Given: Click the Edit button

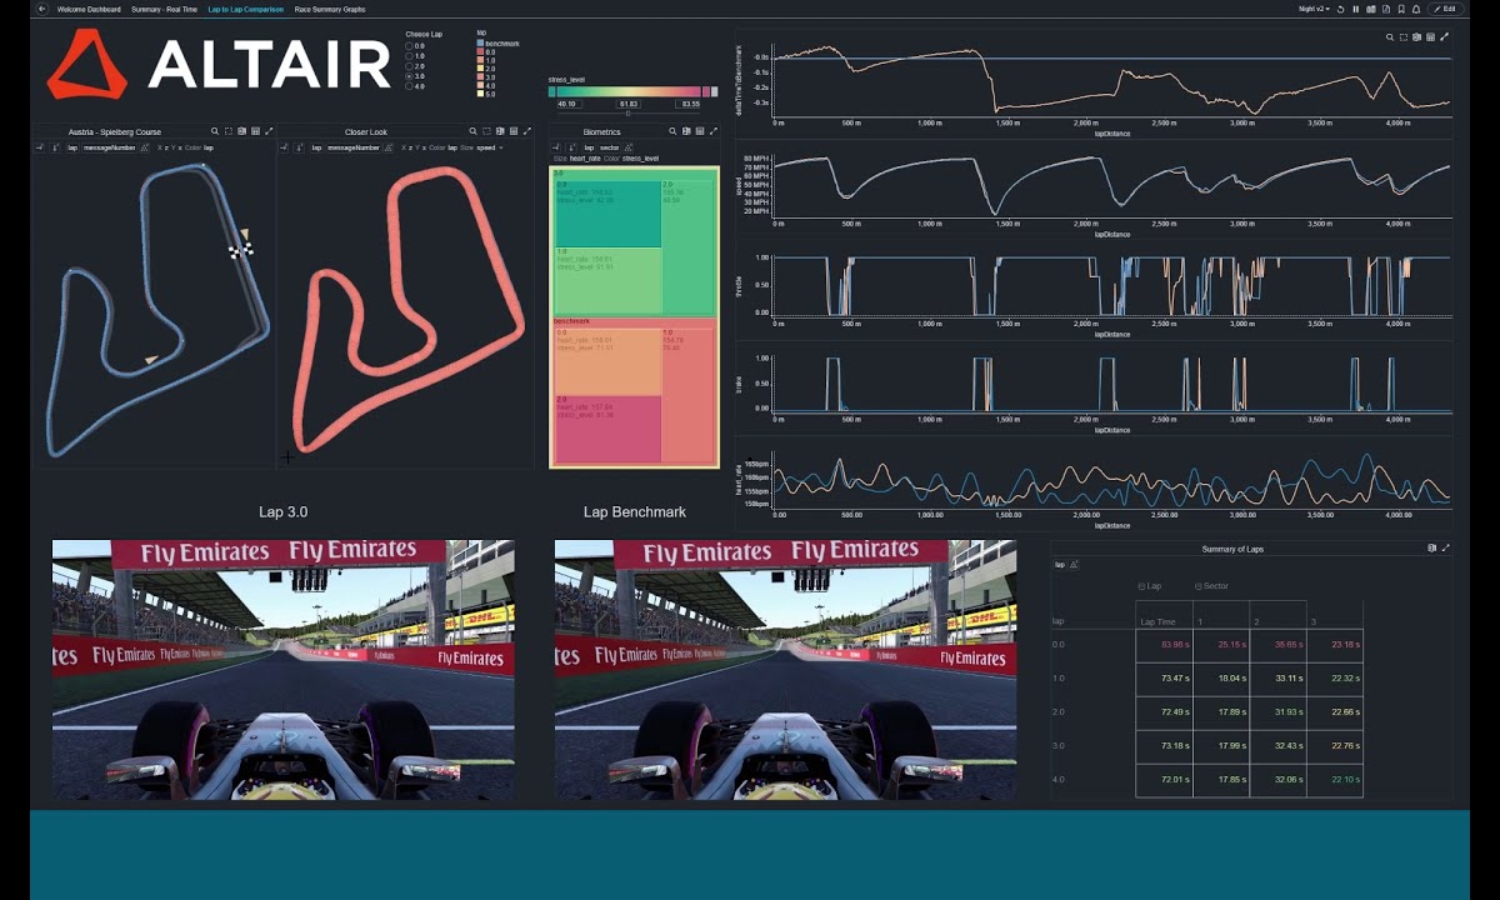Looking at the screenshot, I should click(x=1446, y=9).
